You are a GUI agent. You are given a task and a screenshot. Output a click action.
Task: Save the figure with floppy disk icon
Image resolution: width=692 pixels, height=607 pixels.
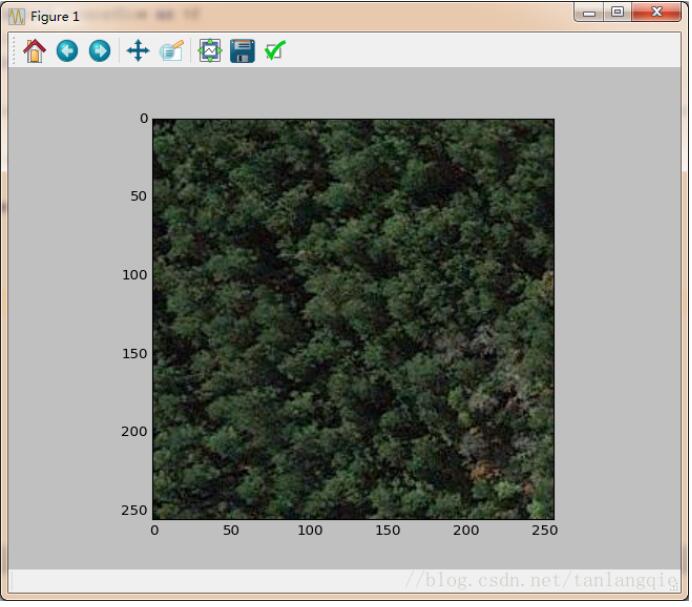pos(242,51)
